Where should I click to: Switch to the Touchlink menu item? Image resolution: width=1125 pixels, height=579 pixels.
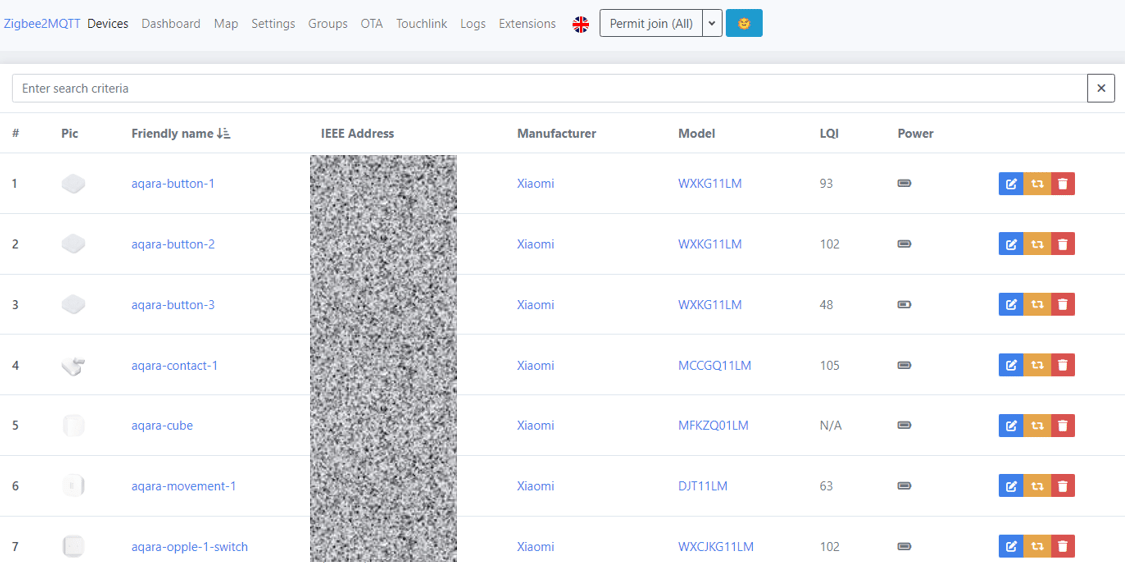coord(421,24)
